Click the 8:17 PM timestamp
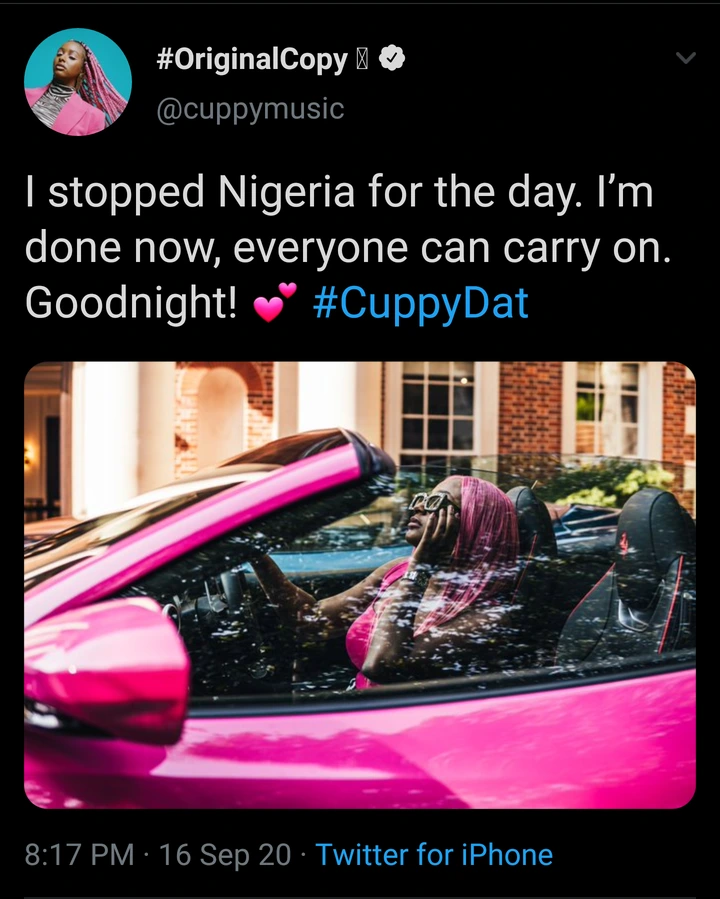The height and width of the screenshot is (899, 720). (79, 854)
